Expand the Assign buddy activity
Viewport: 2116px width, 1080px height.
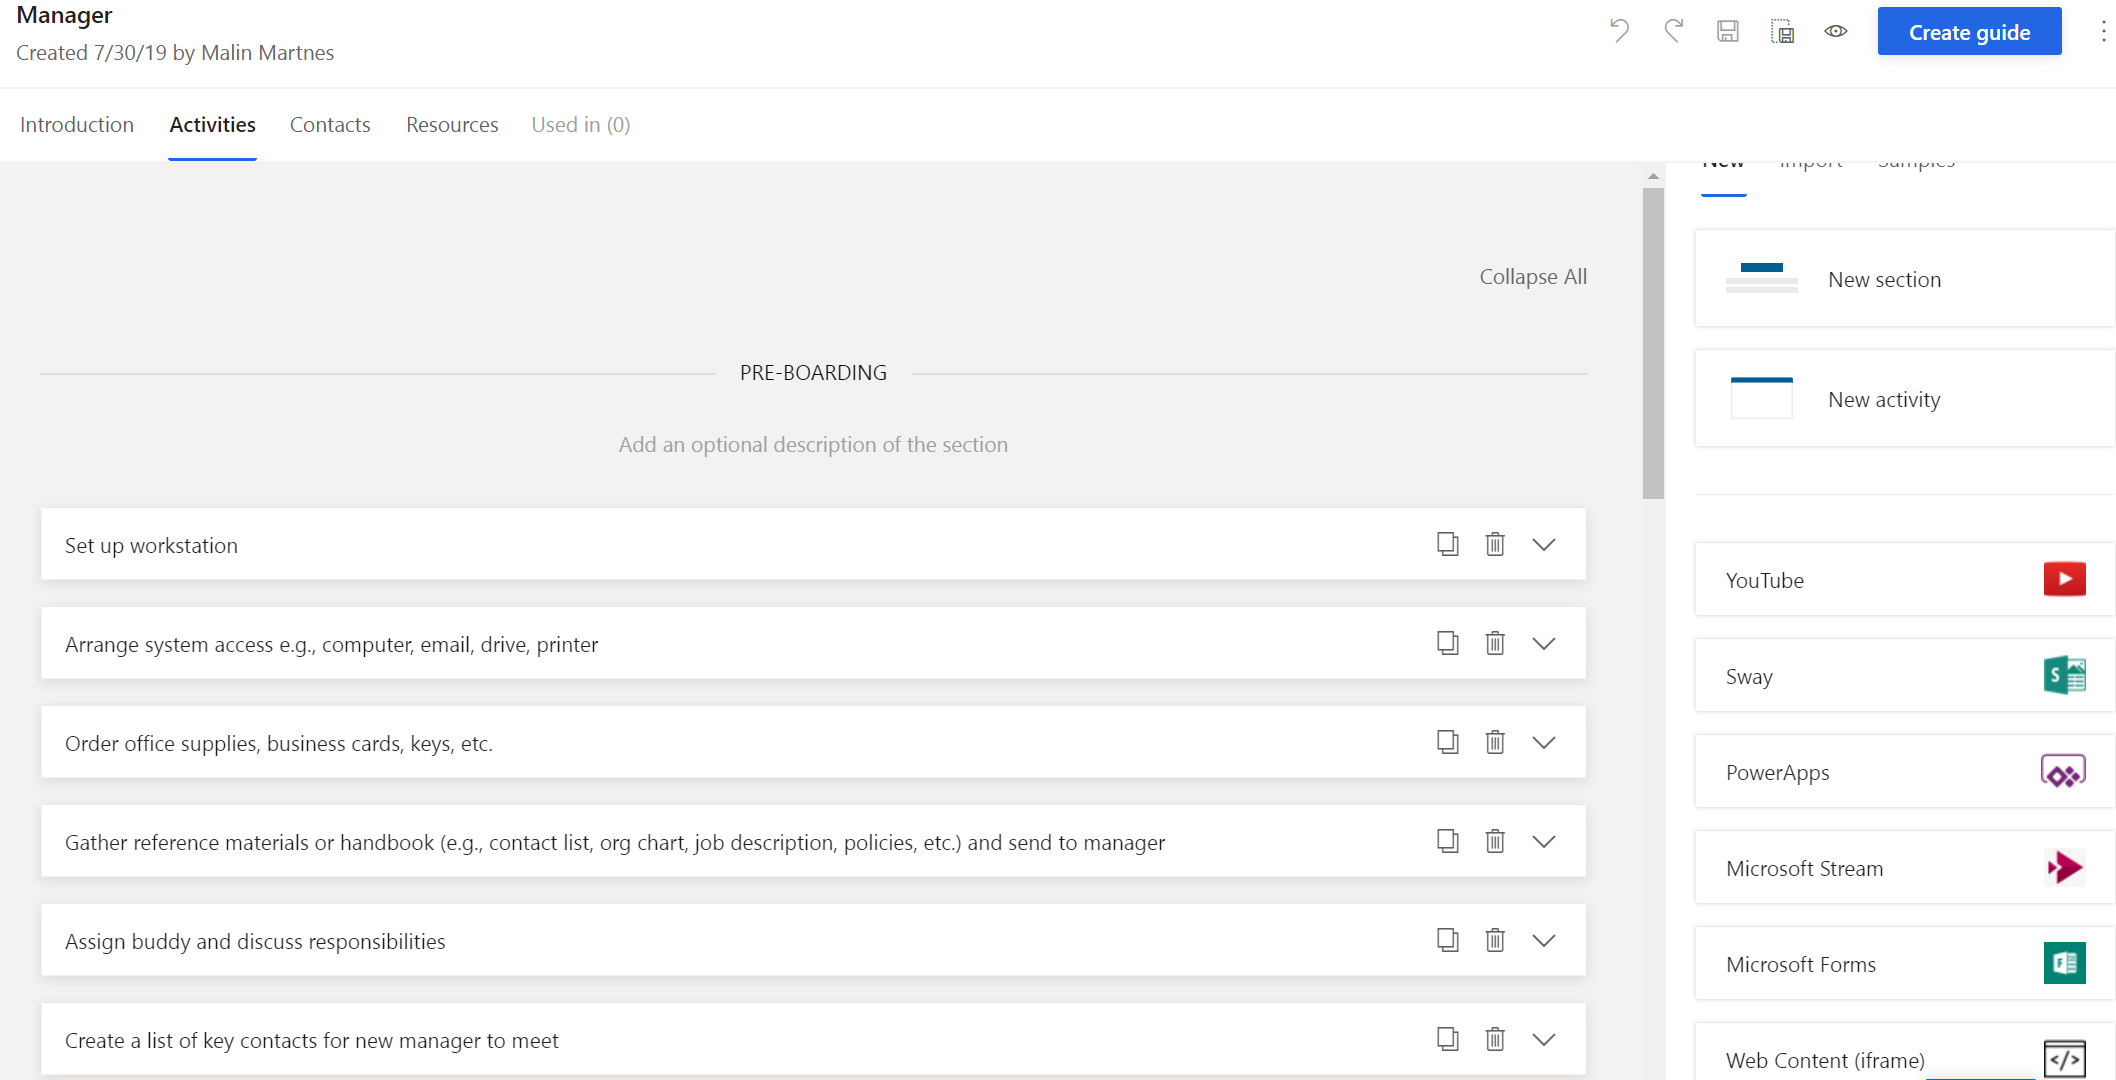(x=1543, y=940)
